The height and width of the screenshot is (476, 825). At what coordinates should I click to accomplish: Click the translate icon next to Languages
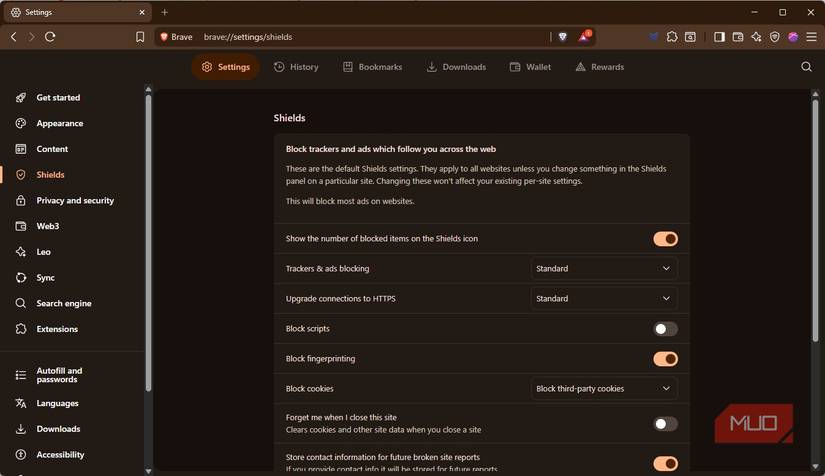pyautogui.click(x=21, y=403)
